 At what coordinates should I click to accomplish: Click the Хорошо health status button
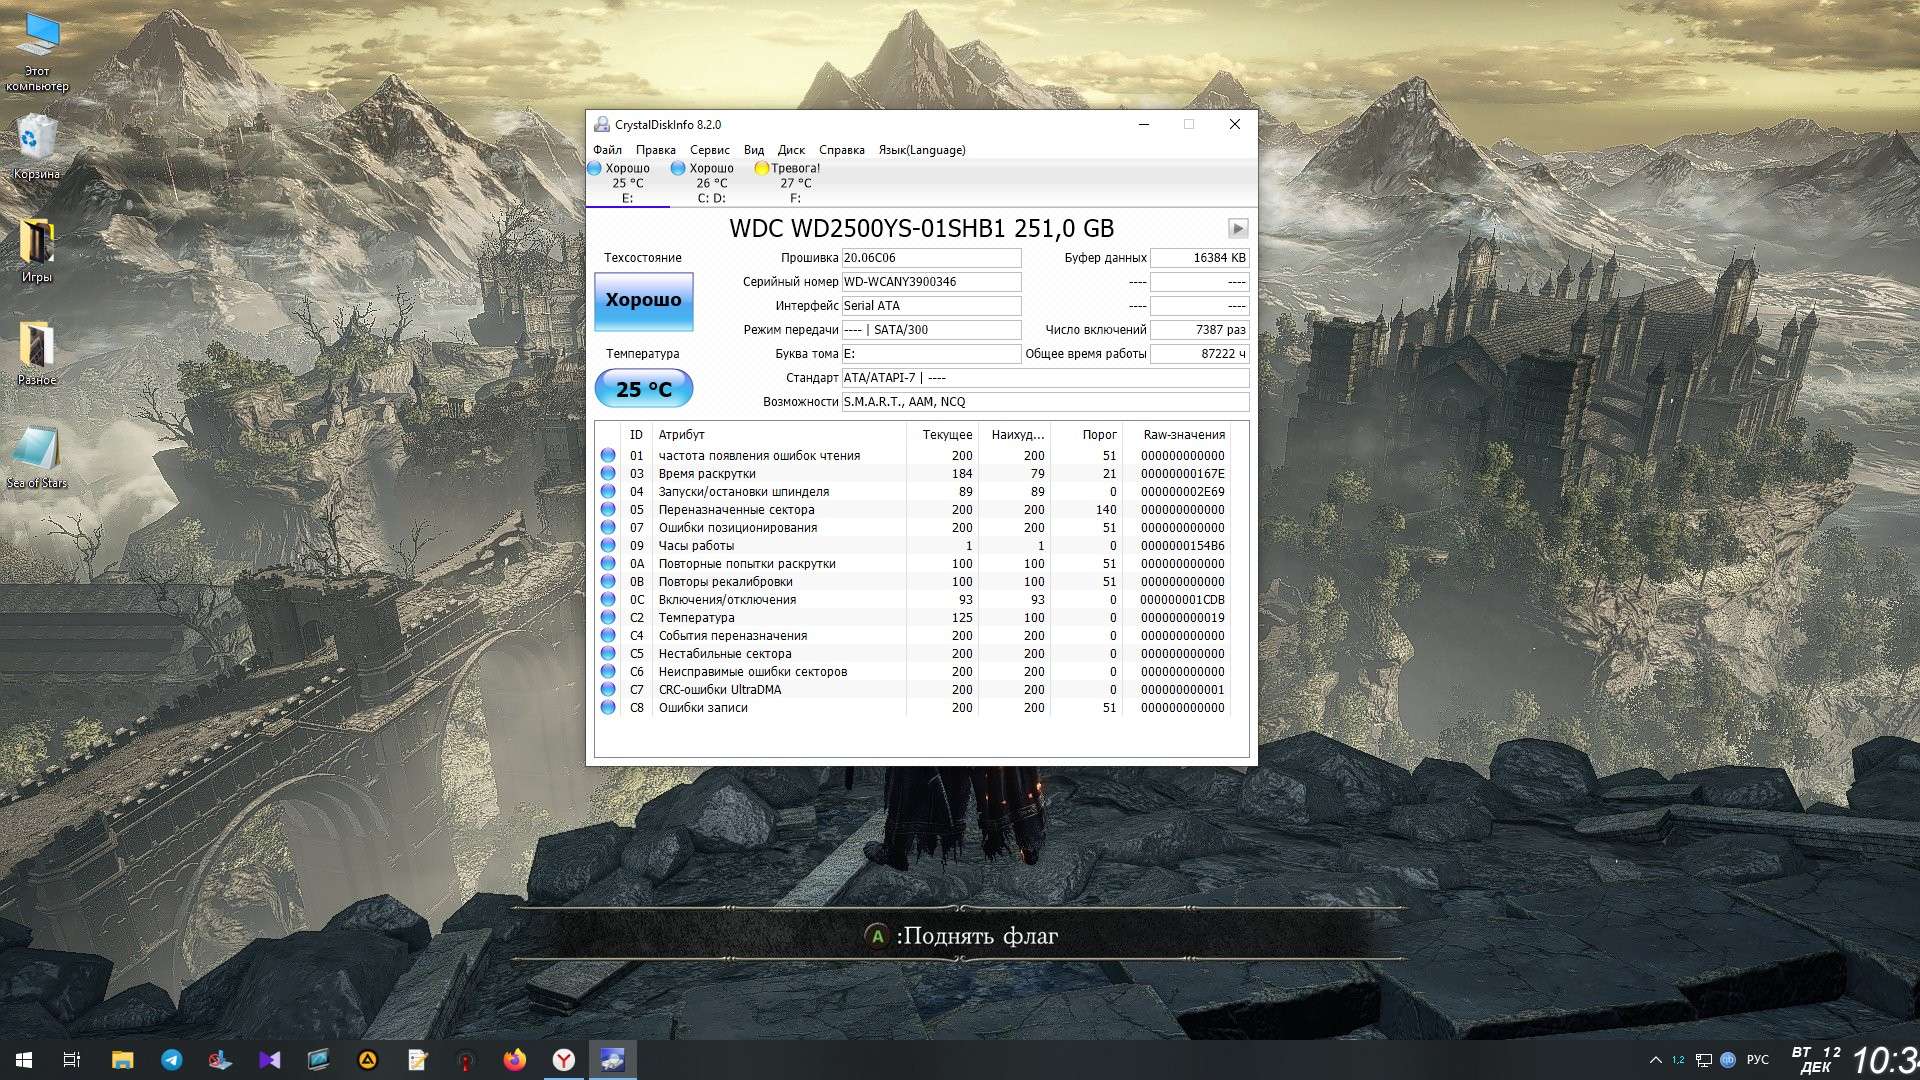point(643,301)
